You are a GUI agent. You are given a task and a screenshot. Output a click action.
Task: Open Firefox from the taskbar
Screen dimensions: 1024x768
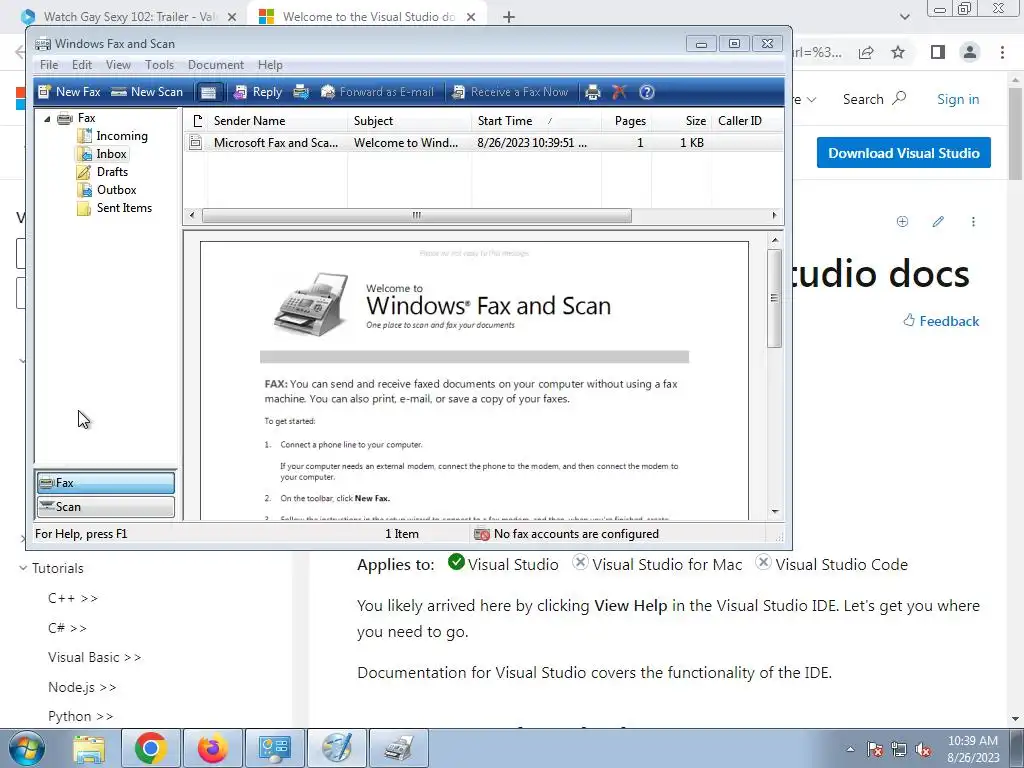click(212, 748)
